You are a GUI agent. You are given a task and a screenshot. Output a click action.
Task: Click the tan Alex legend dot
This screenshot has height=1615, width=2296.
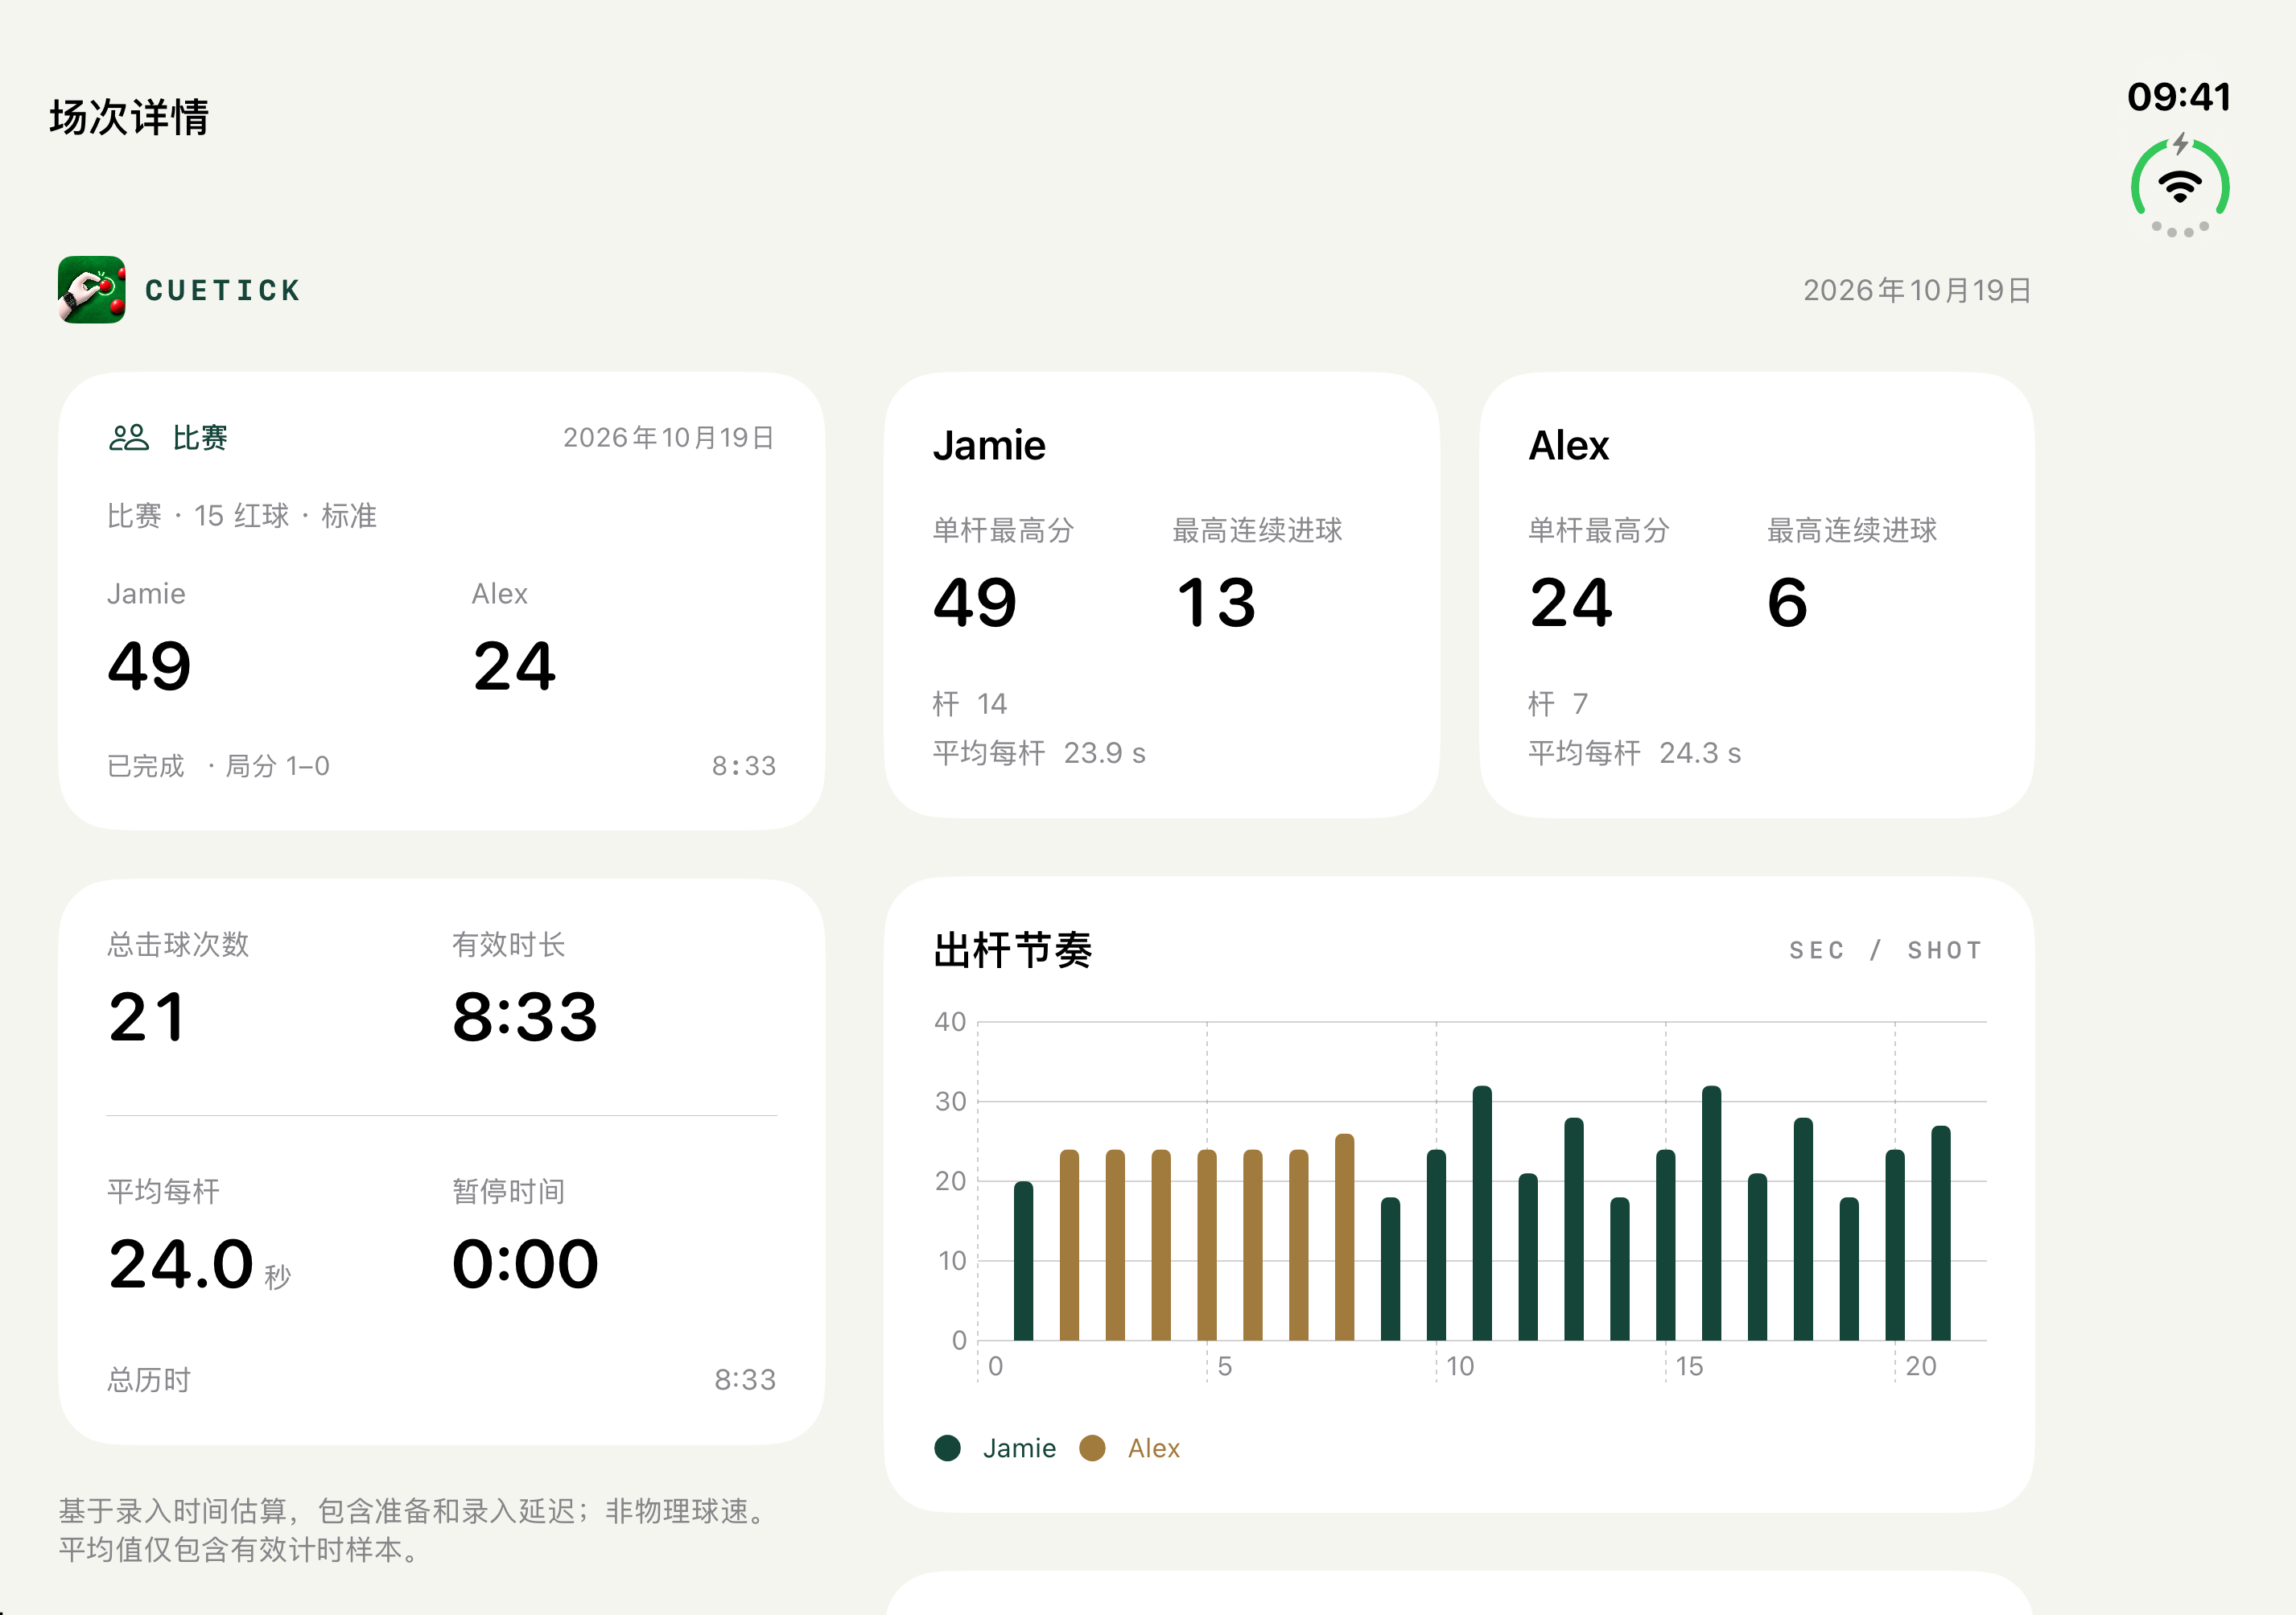tap(1092, 1448)
